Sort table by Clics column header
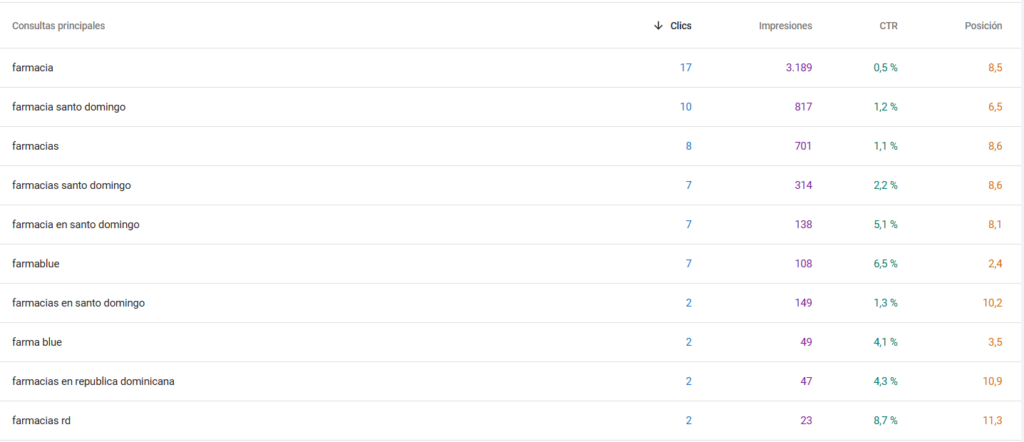 coord(680,26)
